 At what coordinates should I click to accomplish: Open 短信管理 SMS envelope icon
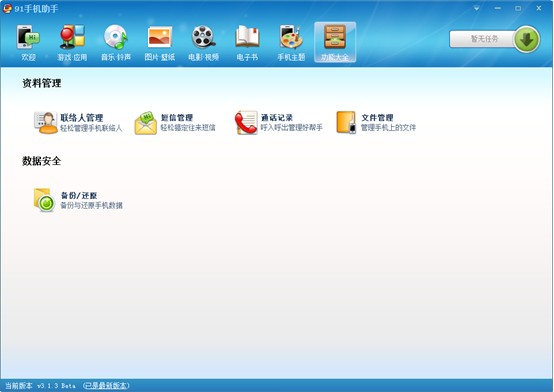(146, 123)
